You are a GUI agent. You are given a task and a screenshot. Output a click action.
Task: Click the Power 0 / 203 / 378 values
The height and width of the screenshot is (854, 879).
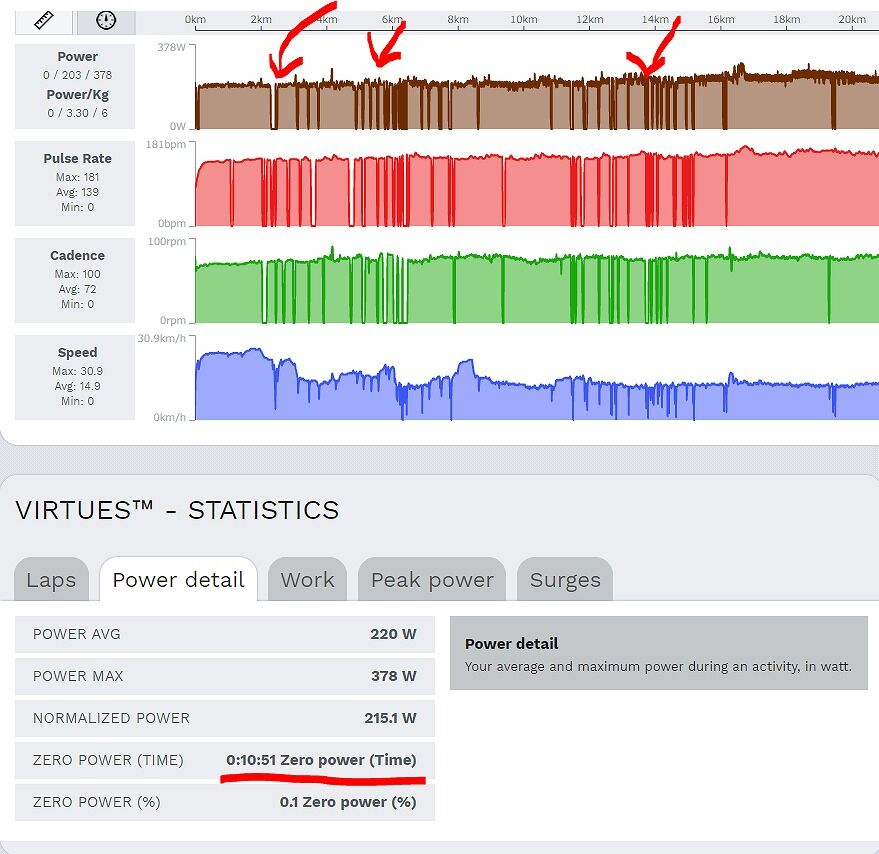coord(77,75)
